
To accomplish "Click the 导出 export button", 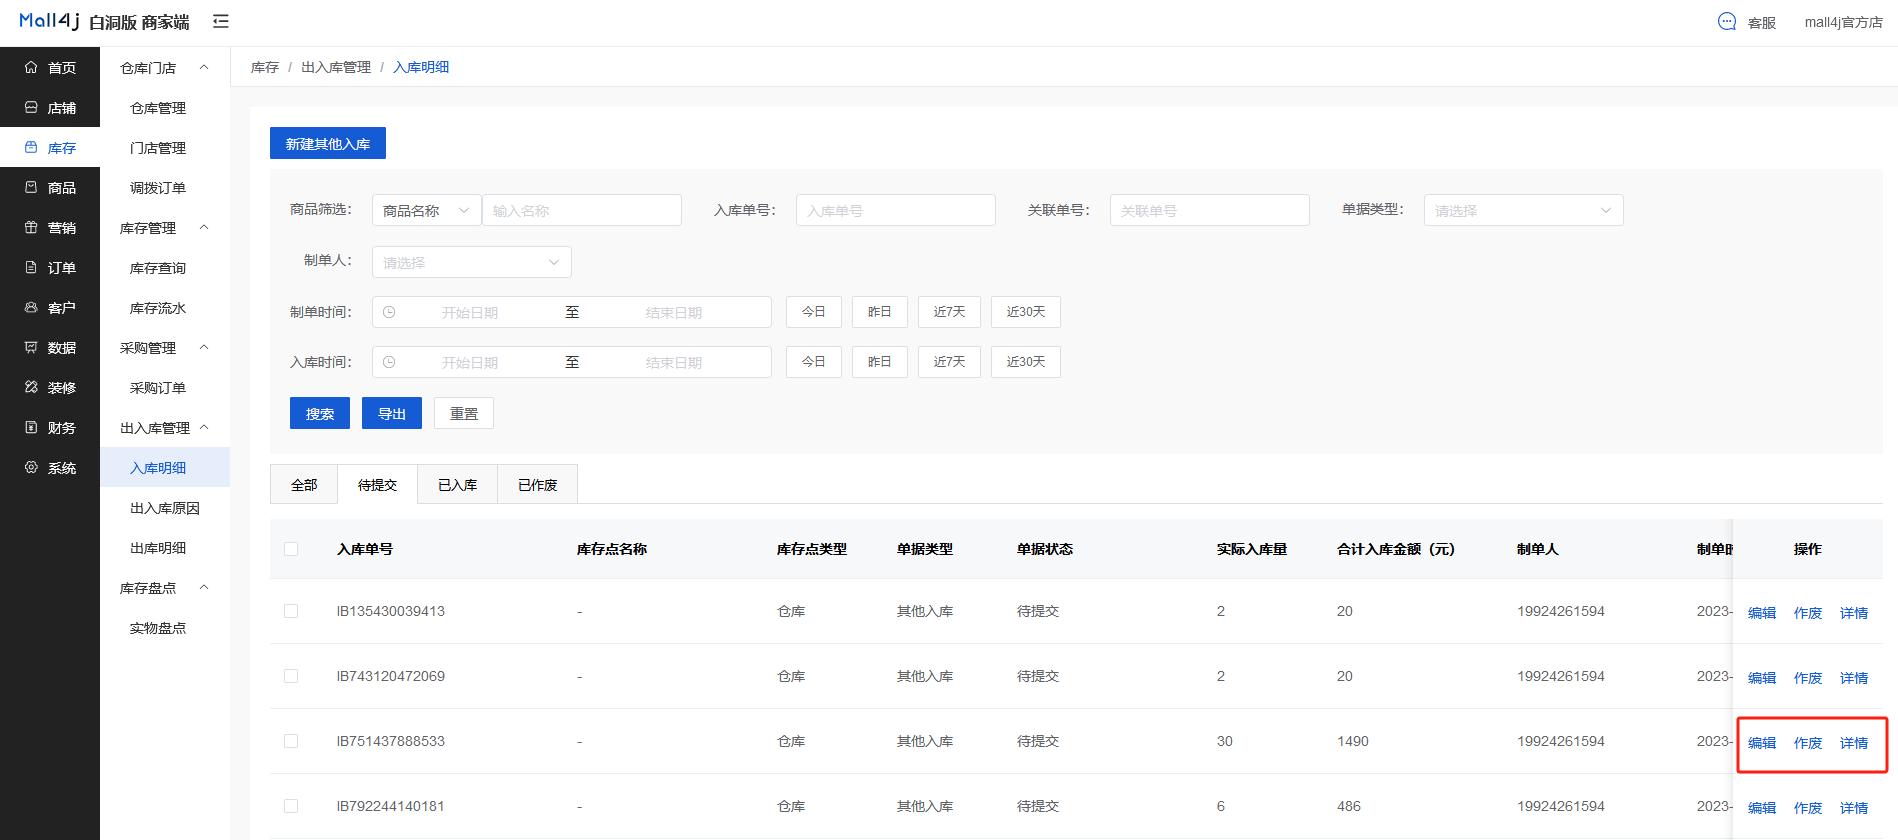I will pos(392,413).
